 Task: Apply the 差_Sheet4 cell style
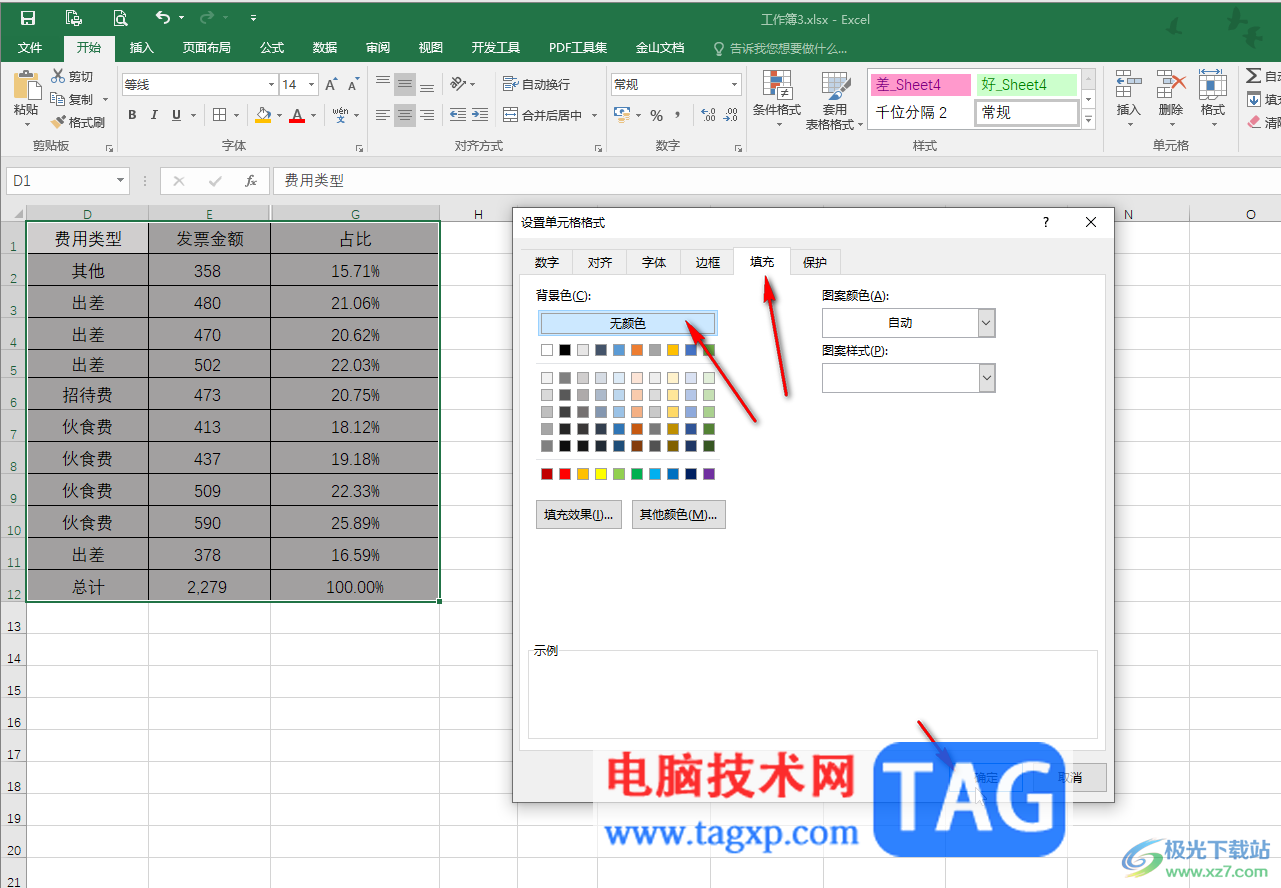[920, 85]
